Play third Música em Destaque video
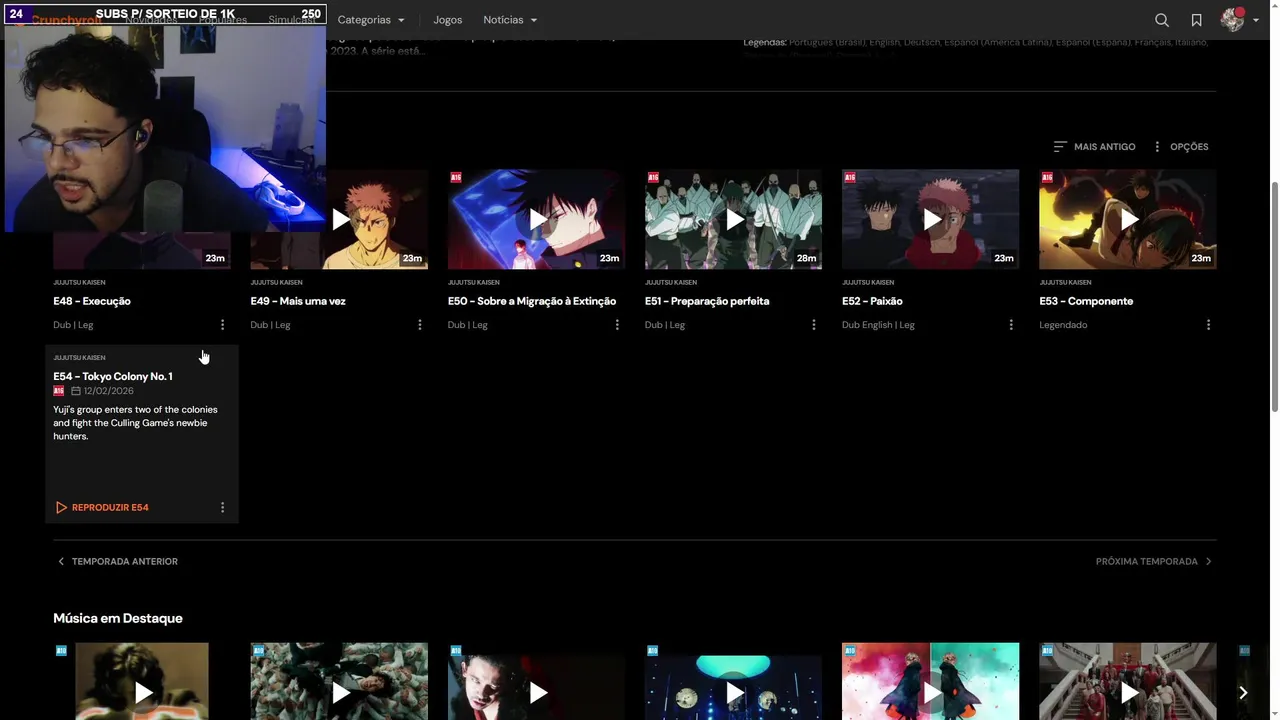Image resolution: width=1280 pixels, height=720 pixels. point(536,692)
